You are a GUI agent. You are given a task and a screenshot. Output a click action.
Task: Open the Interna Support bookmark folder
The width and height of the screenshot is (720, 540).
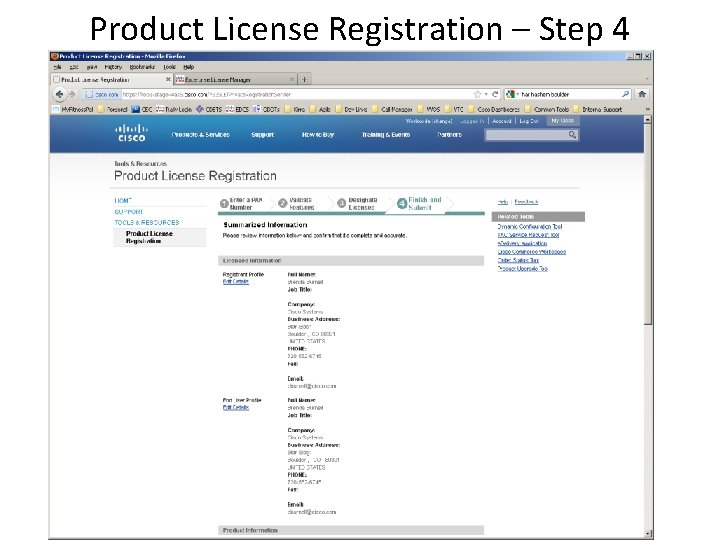[597, 109]
